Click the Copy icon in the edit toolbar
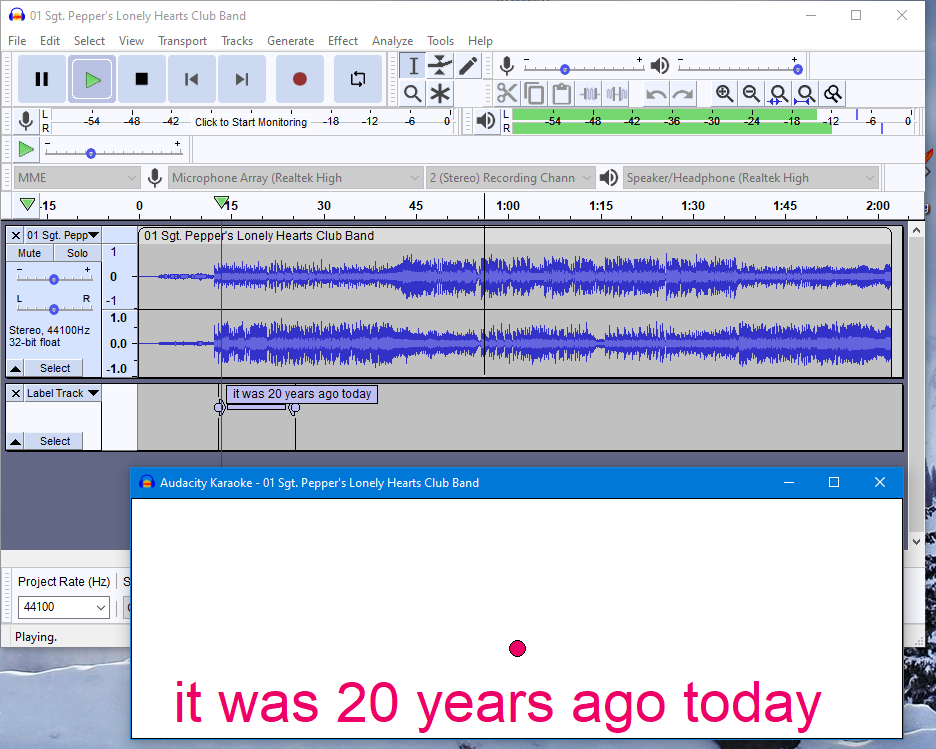The height and width of the screenshot is (749, 936). 534,93
